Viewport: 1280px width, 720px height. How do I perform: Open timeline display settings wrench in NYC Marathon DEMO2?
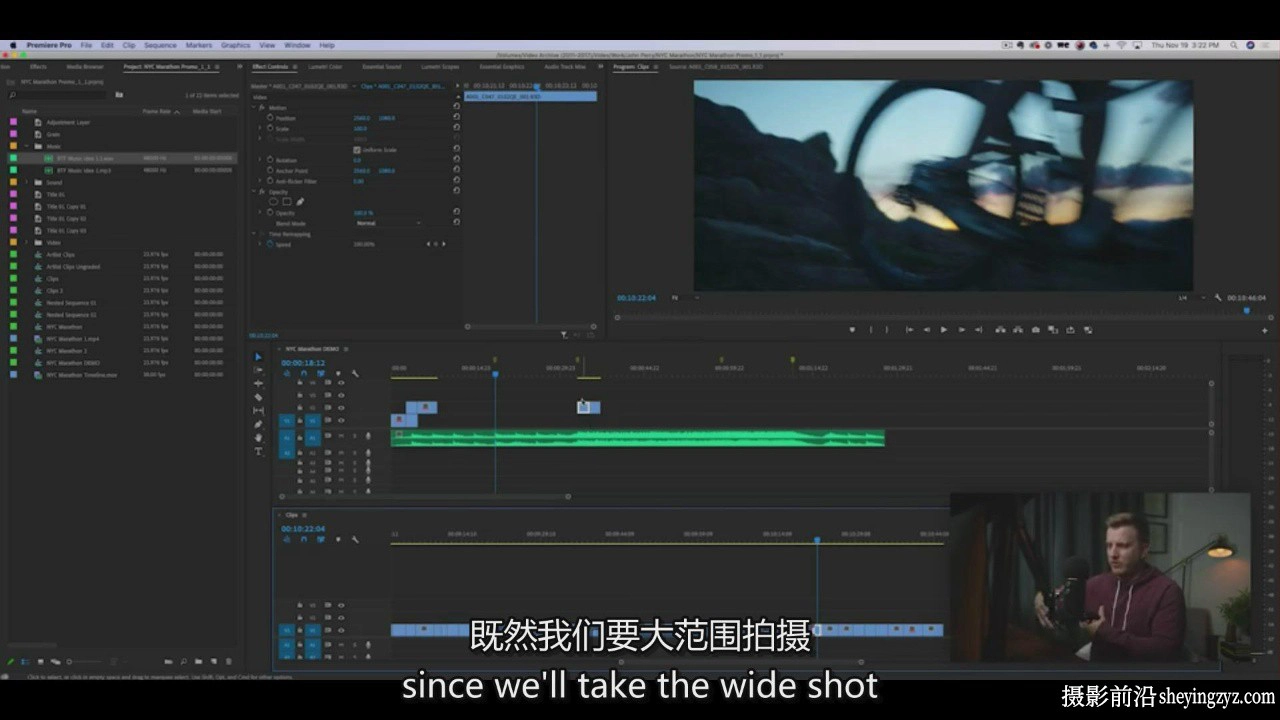pyautogui.click(x=354, y=374)
